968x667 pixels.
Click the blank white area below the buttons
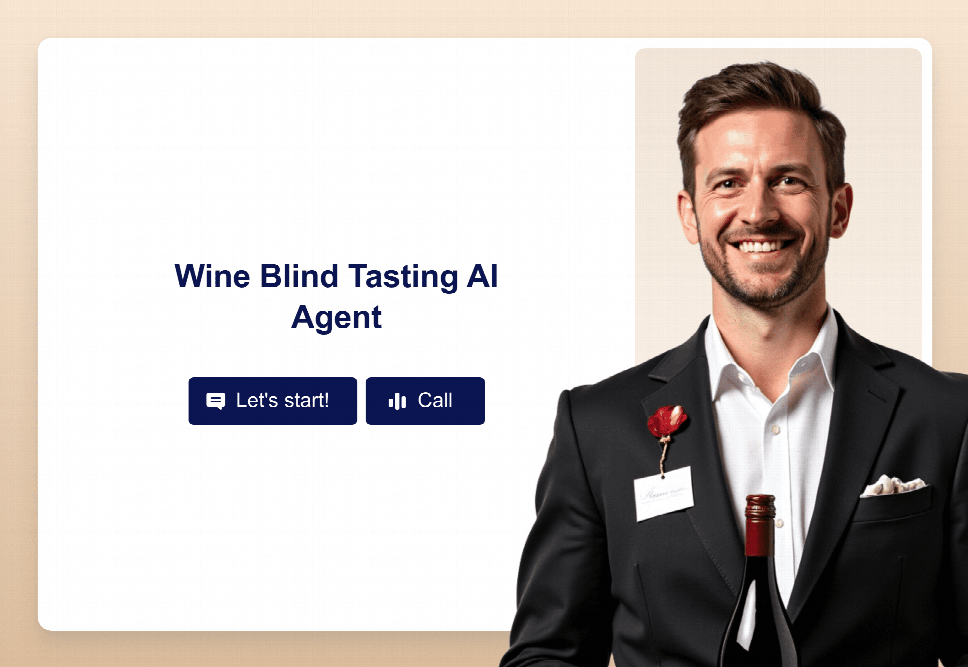[x=278, y=525]
